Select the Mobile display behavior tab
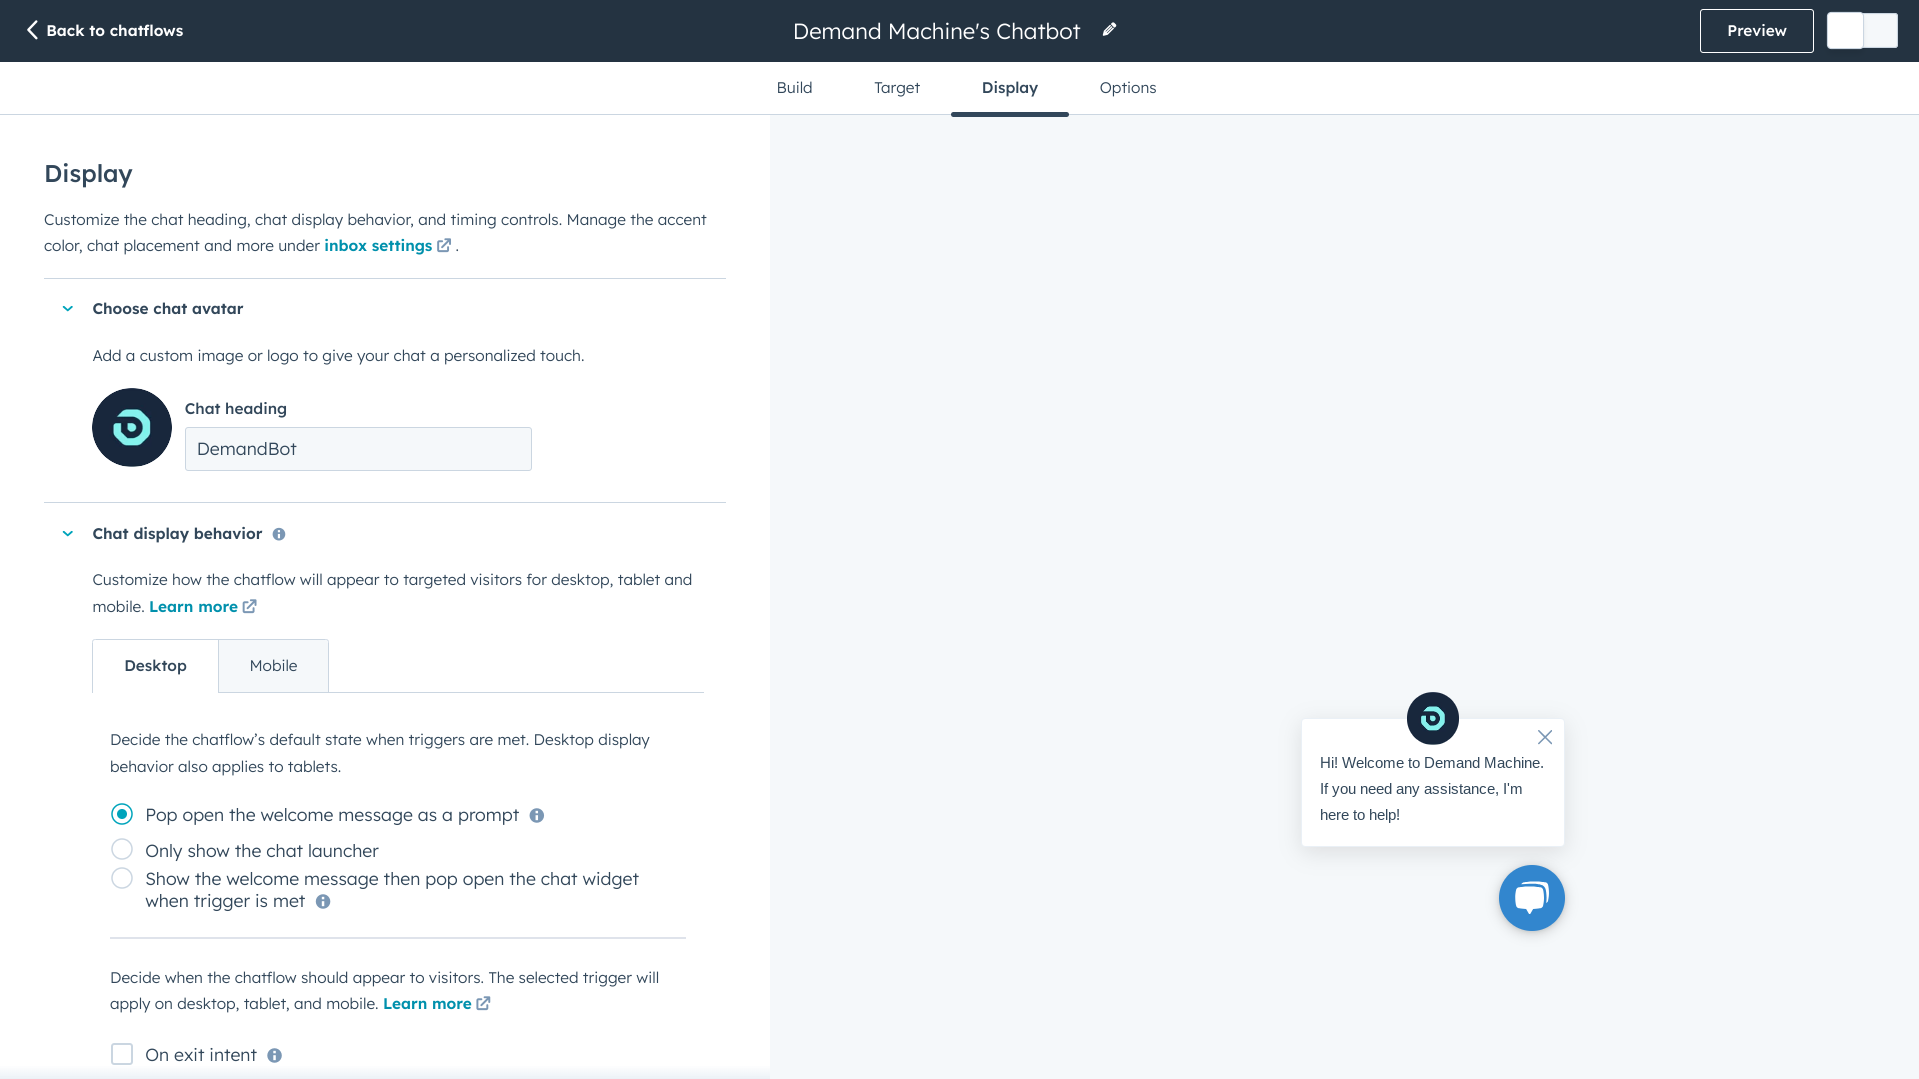This screenshot has height=1079, width=1919. coord(273,666)
